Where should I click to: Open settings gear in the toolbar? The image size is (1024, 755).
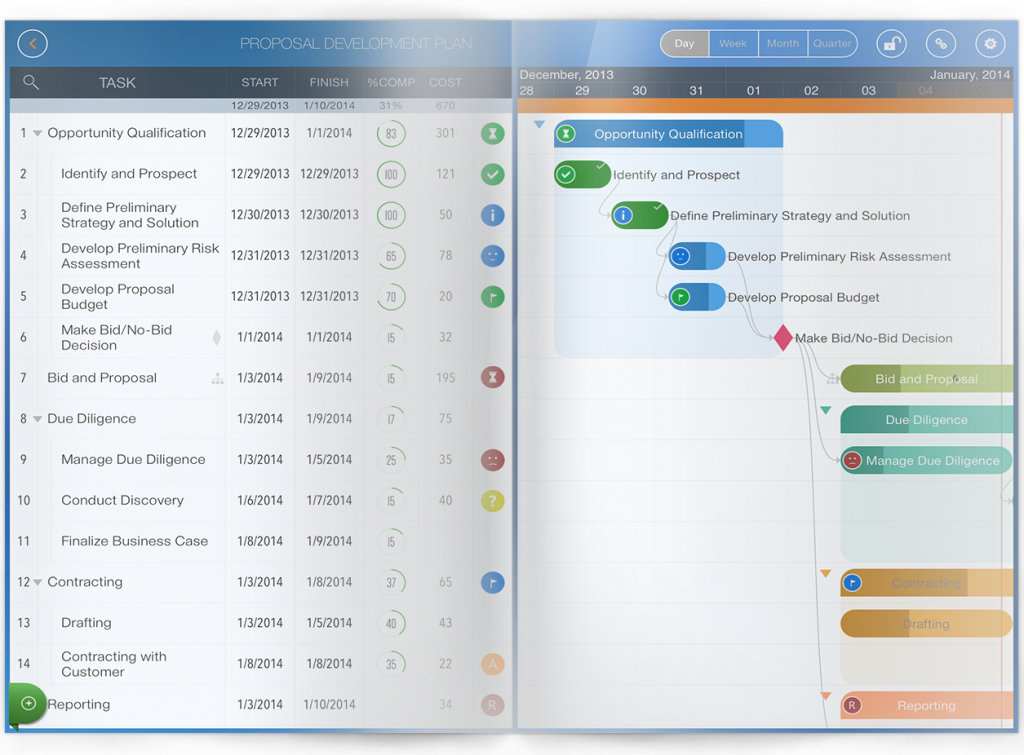[x=990, y=44]
